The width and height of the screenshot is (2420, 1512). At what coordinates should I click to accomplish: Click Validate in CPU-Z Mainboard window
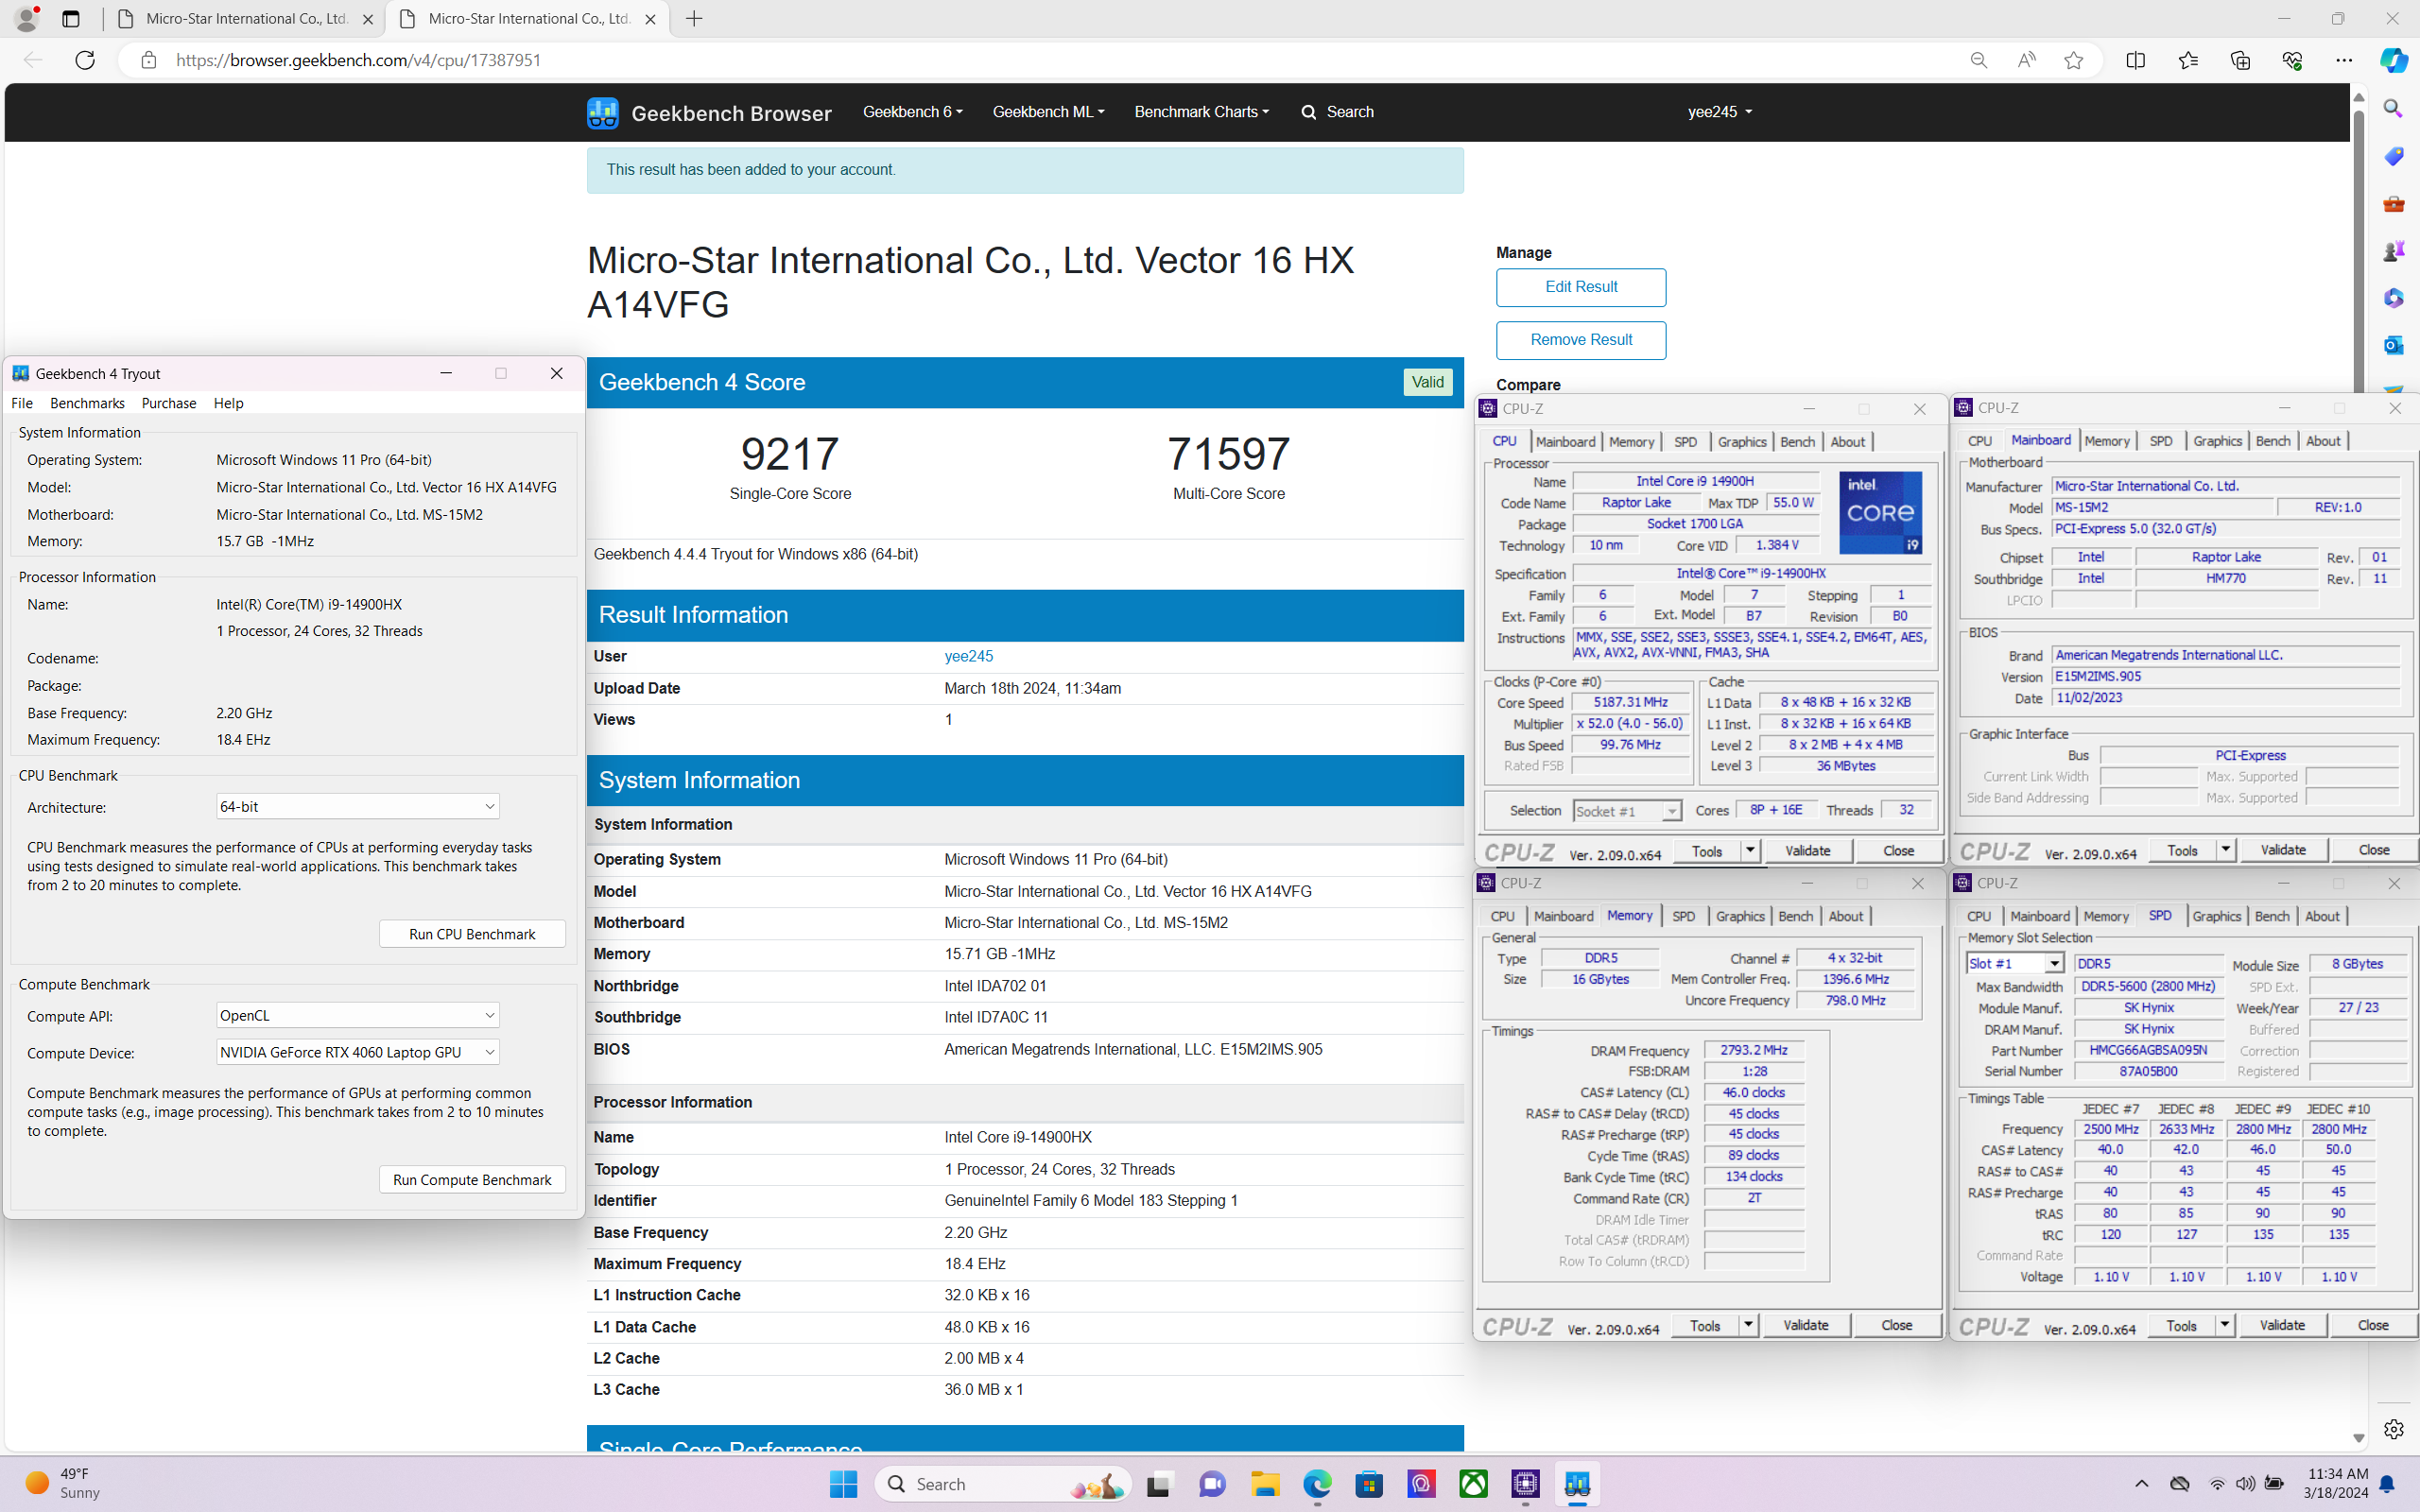(2283, 850)
